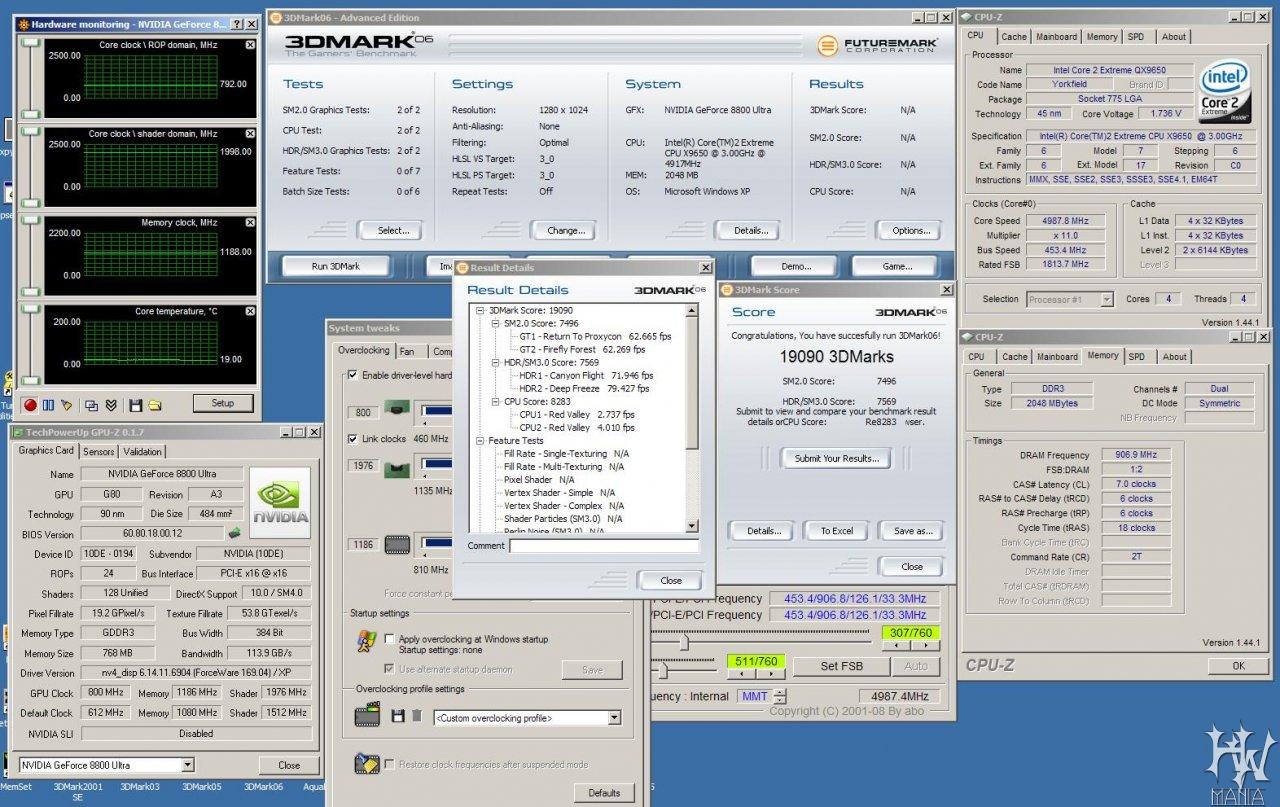The width and height of the screenshot is (1280, 807).
Task: Collapse the CPU Score tree node
Action: (x=494, y=402)
